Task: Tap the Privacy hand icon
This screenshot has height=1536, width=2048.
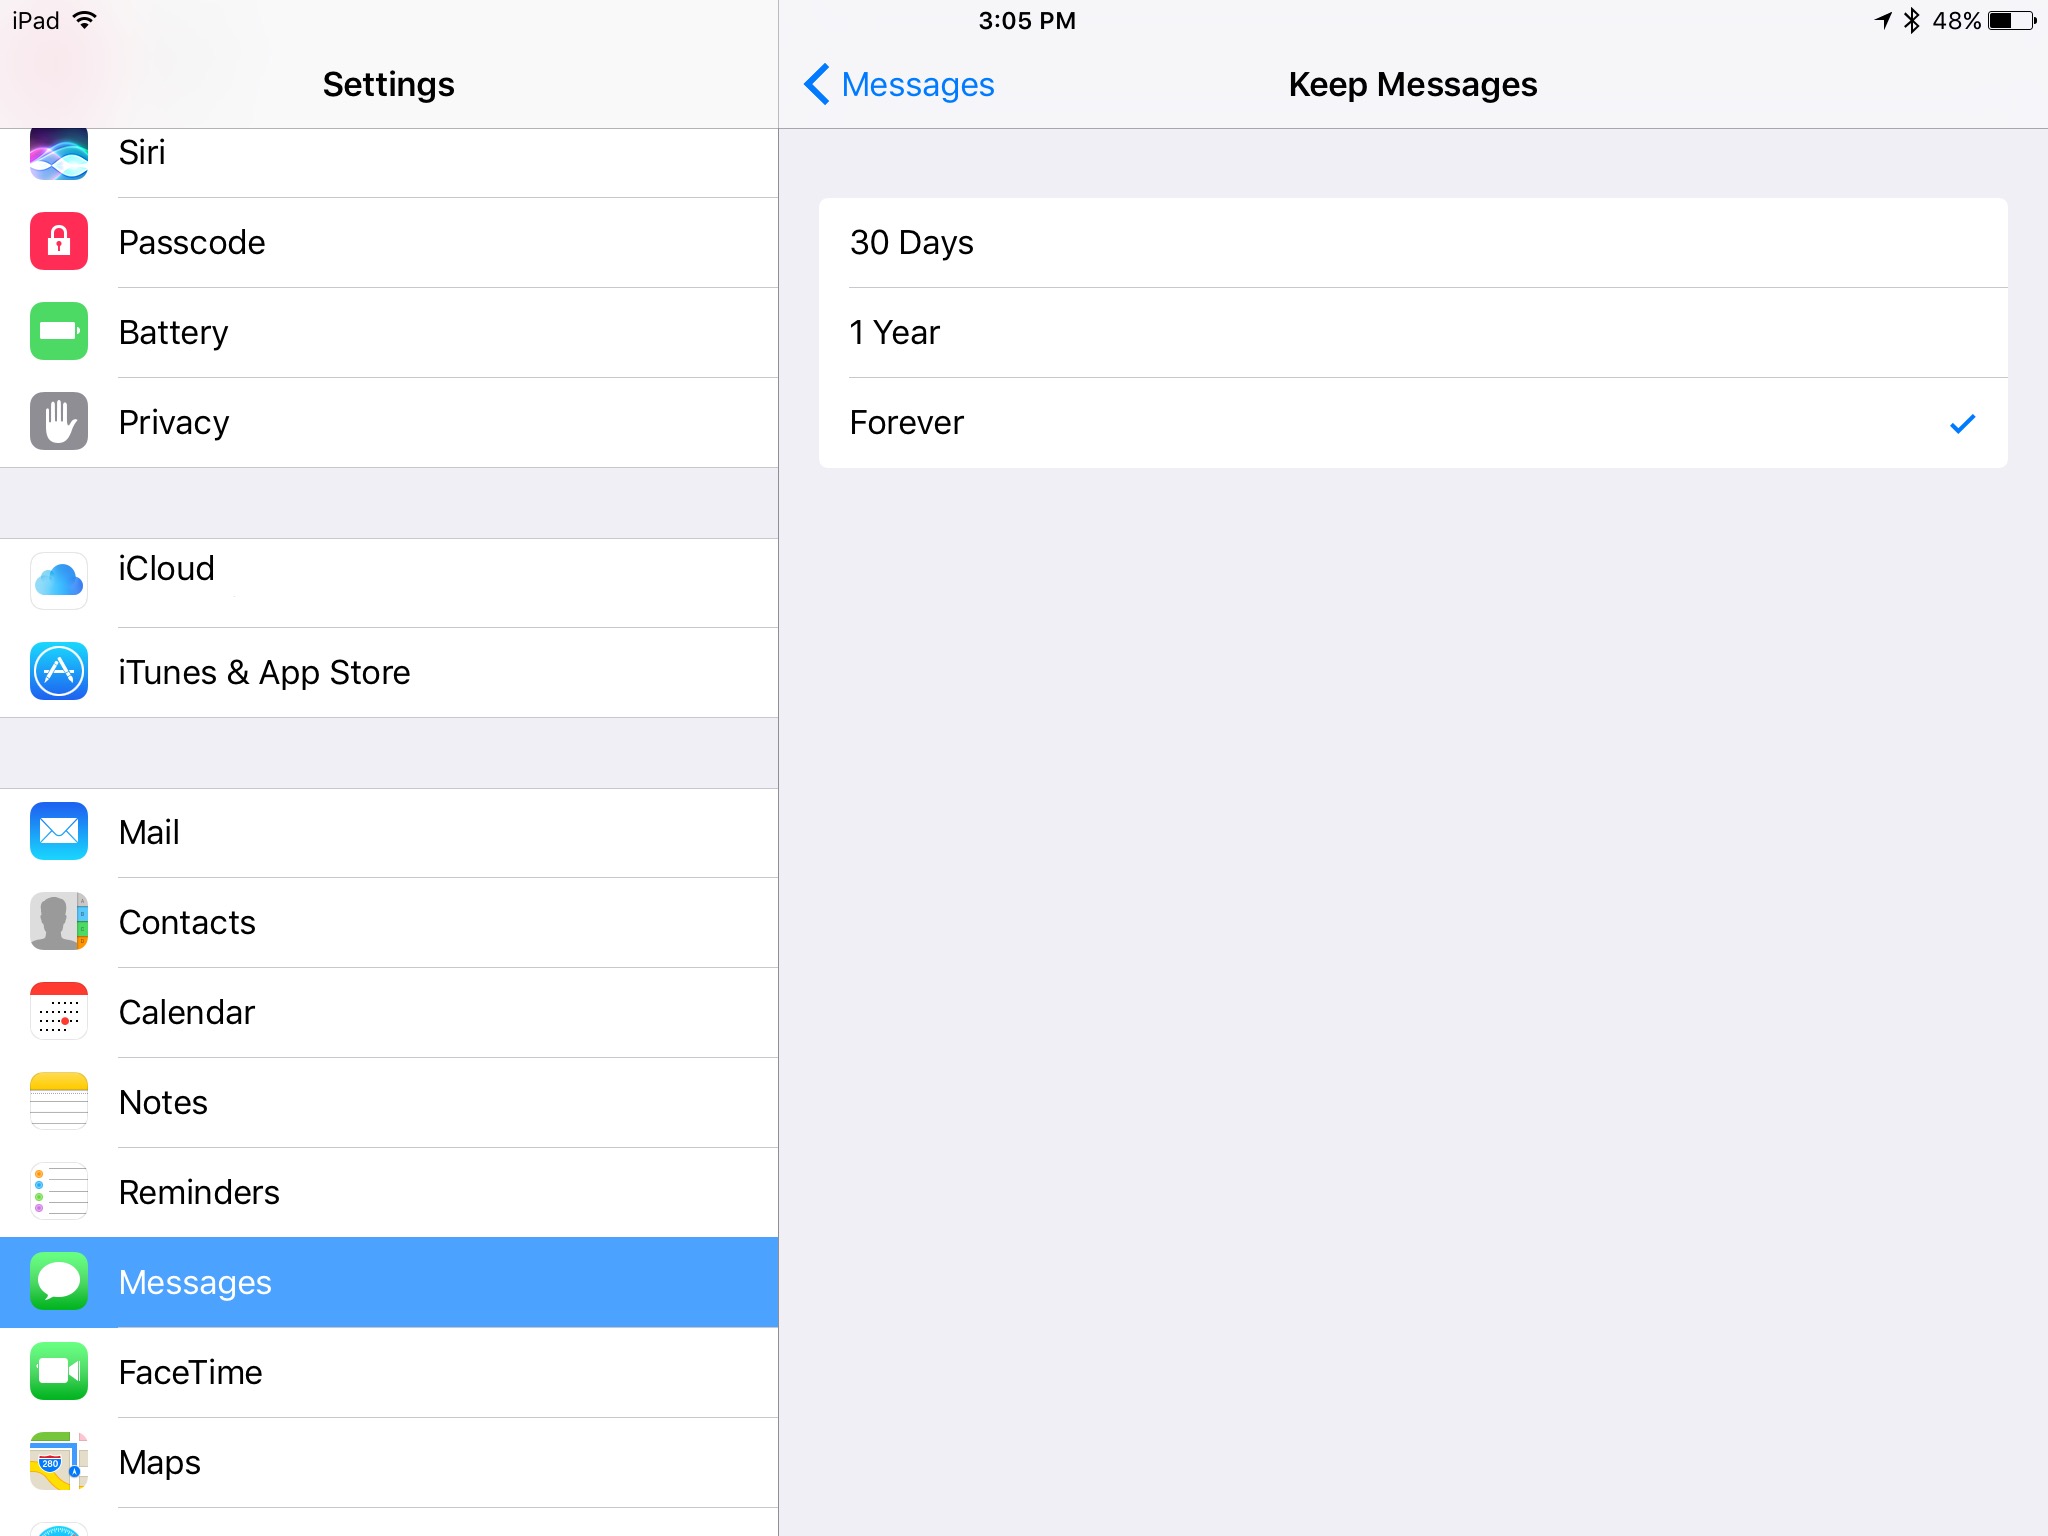Action: point(59,422)
